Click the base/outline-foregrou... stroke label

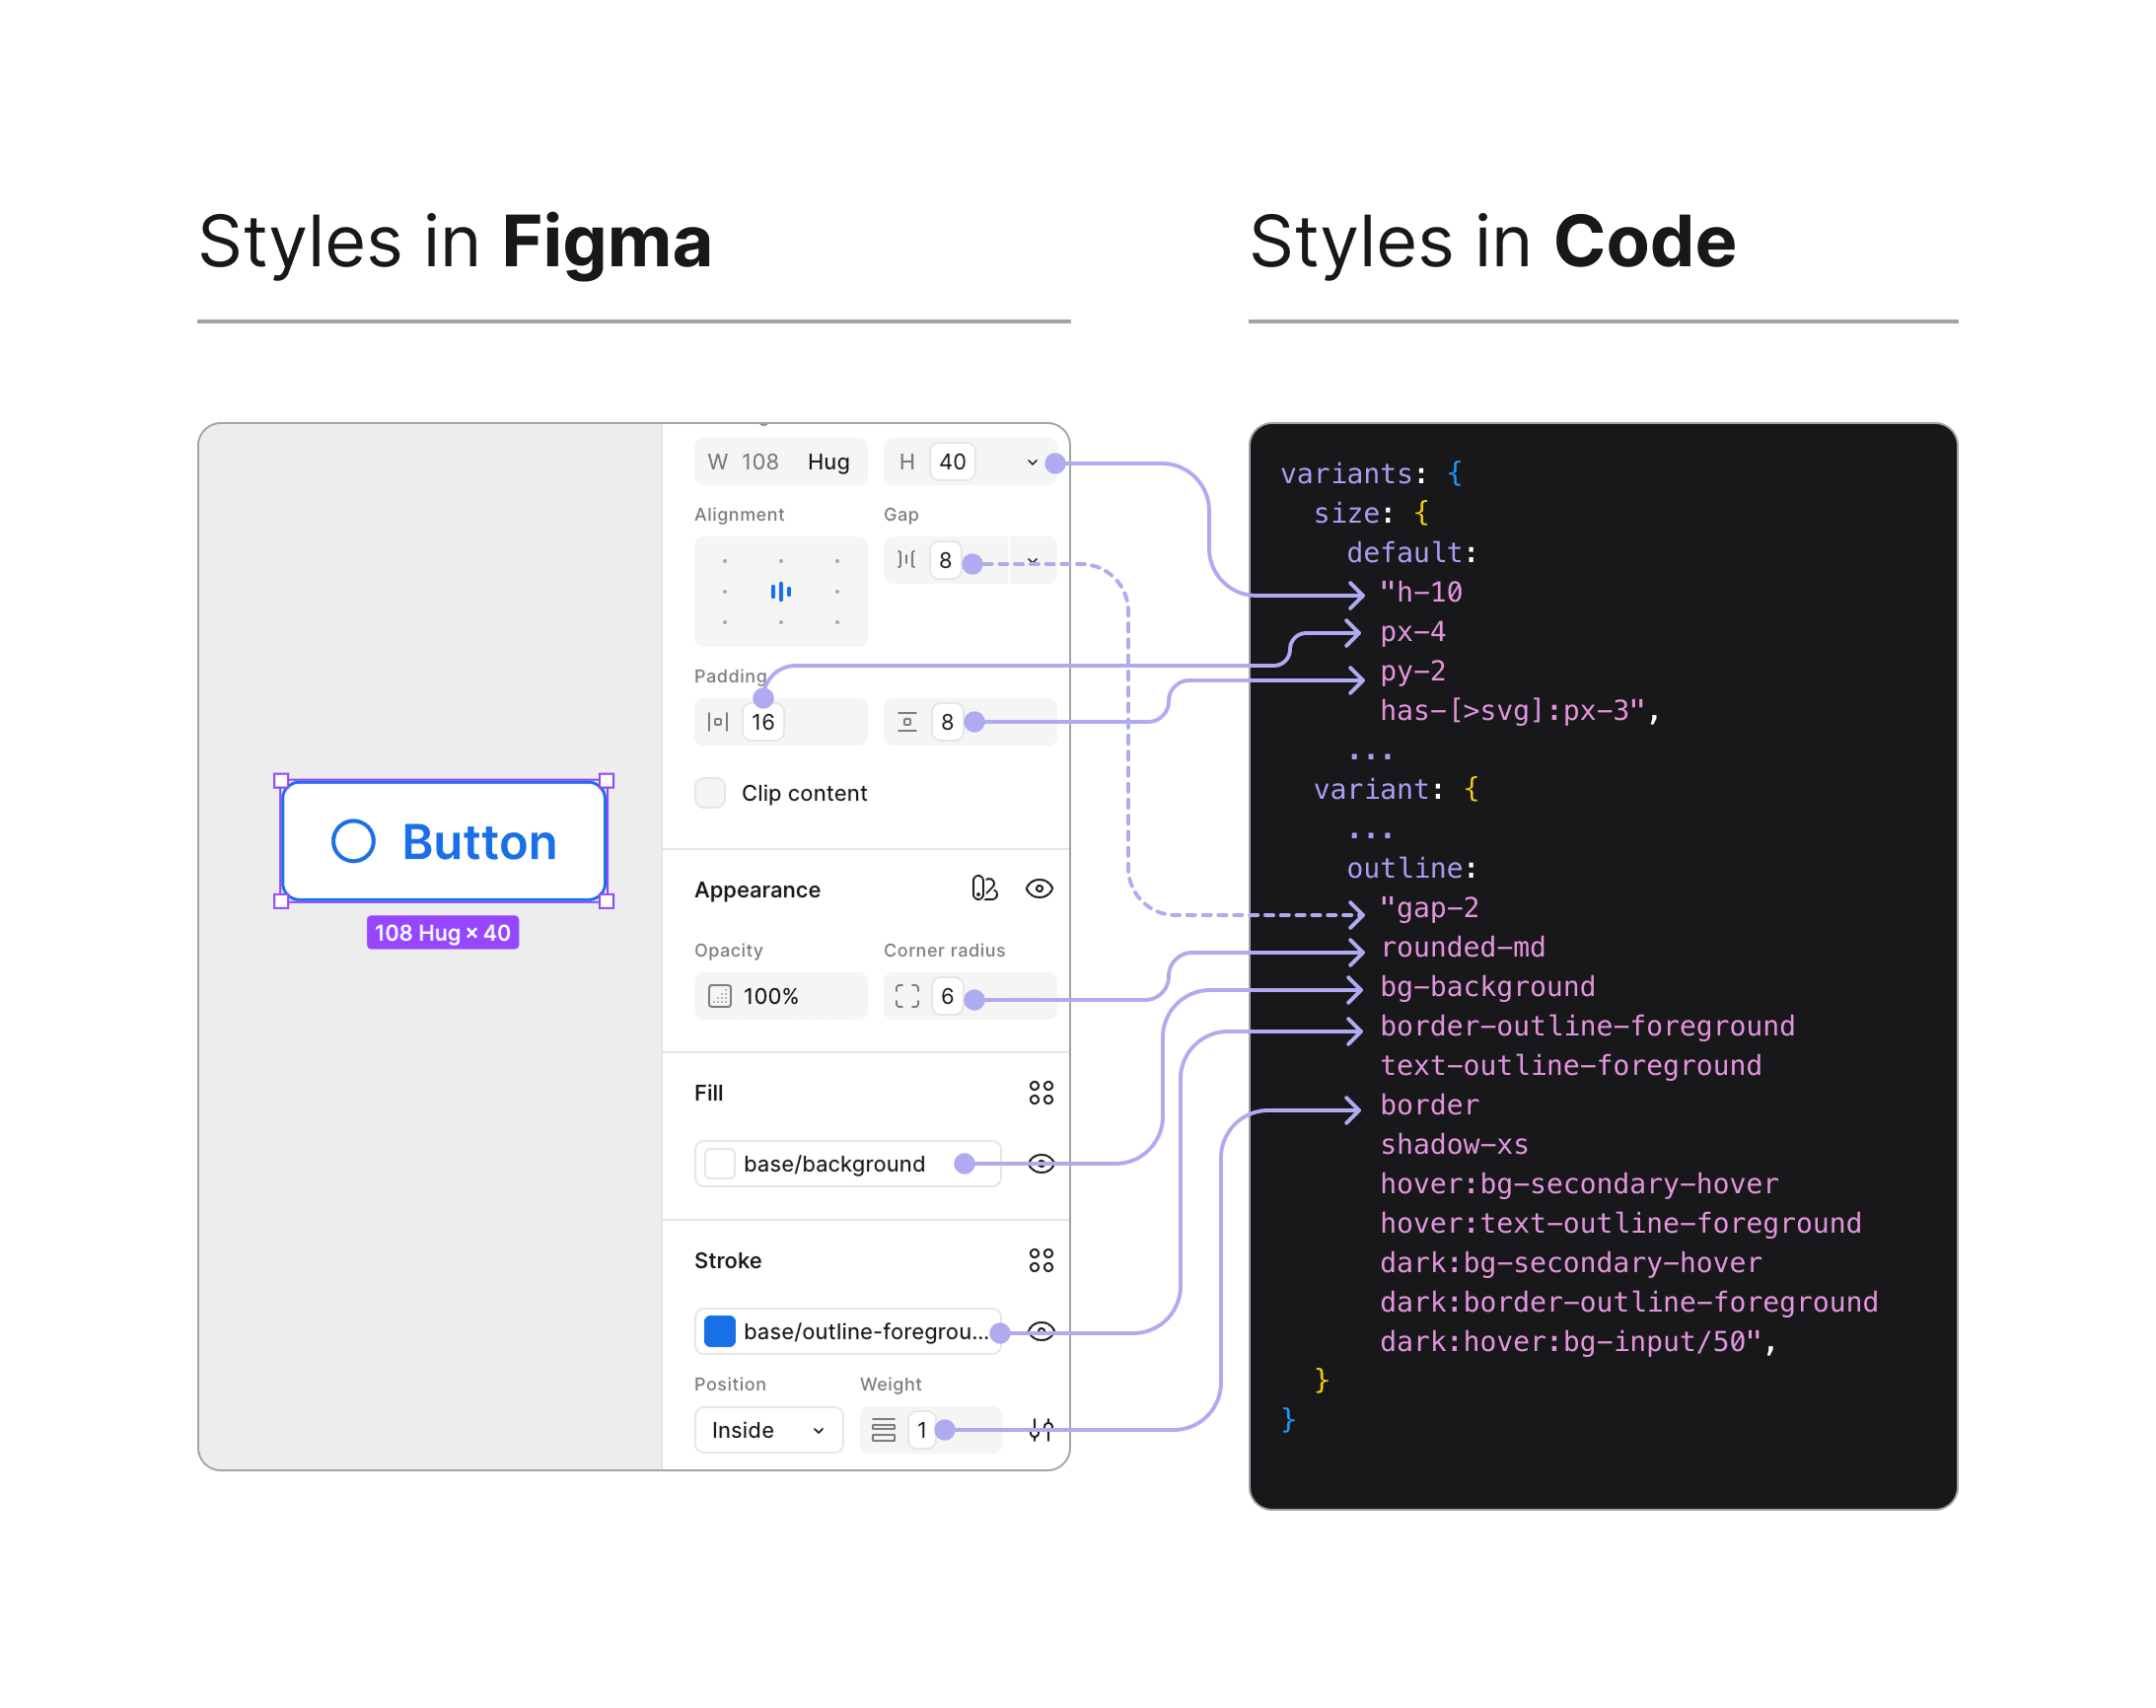866,1331
